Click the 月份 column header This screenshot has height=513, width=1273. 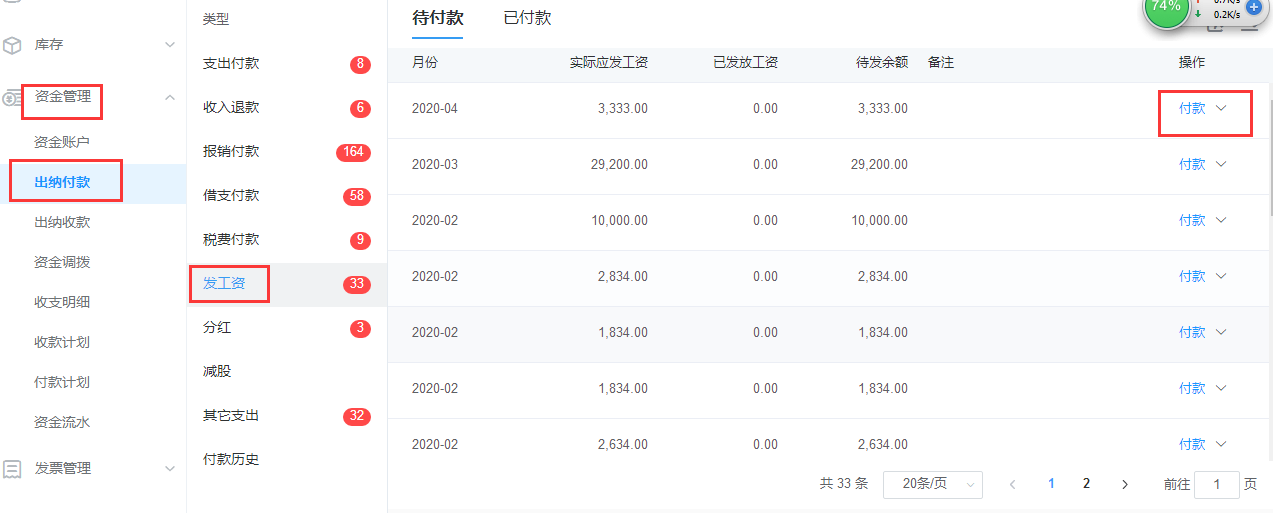[x=425, y=63]
